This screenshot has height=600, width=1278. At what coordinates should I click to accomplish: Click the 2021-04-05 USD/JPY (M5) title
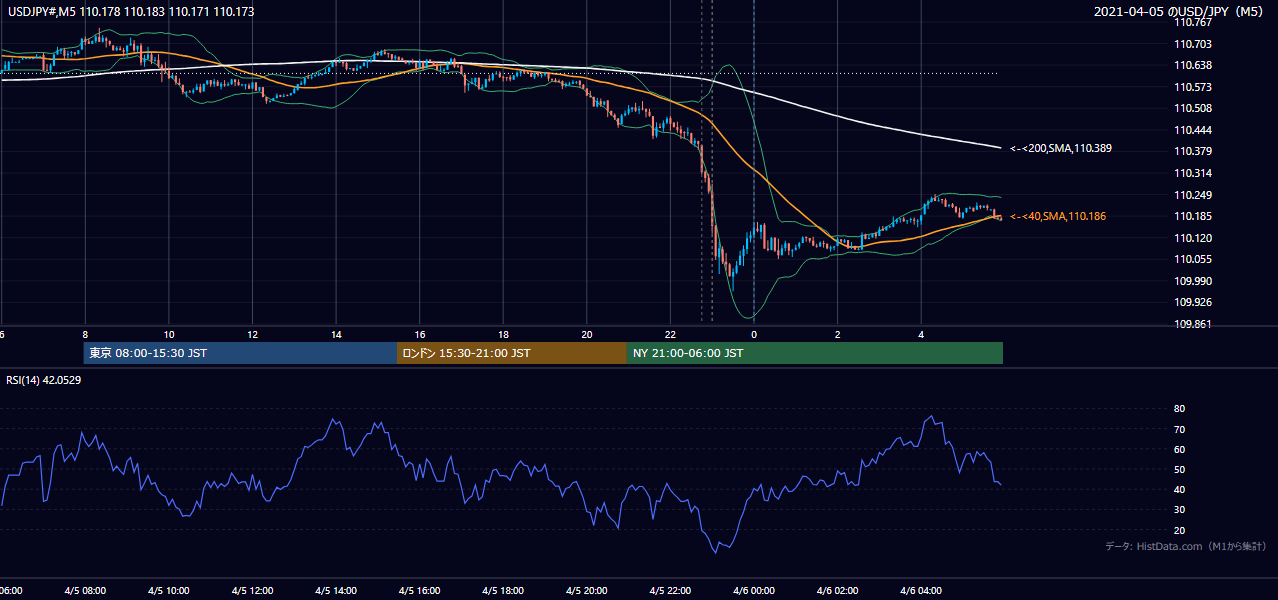pyautogui.click(x=1179, y=11)
